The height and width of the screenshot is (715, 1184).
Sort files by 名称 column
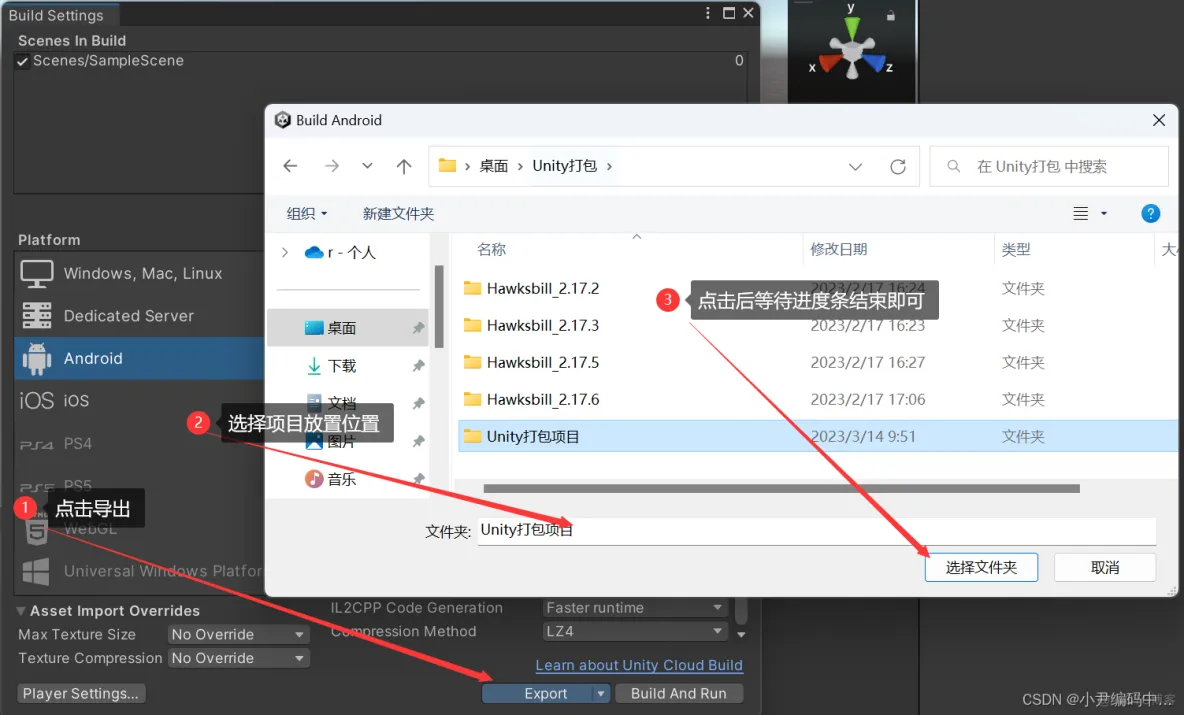click(492, 249)
